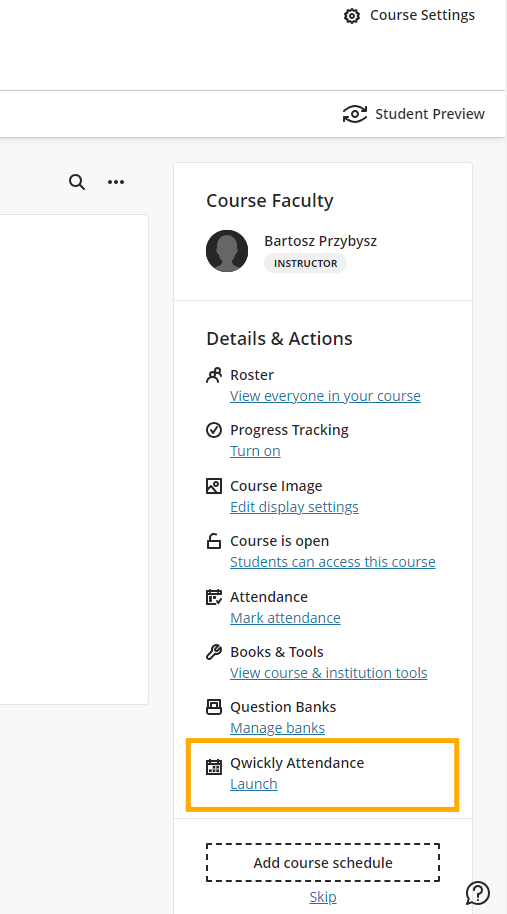
Task: Launch Qwickly Attendance
Action: 254,784
